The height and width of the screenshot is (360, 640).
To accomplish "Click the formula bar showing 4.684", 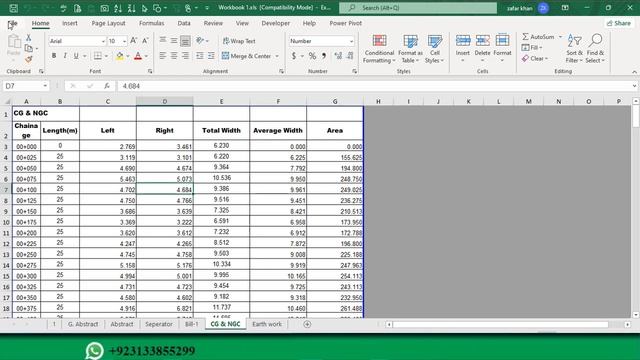I will click(376, 86).
